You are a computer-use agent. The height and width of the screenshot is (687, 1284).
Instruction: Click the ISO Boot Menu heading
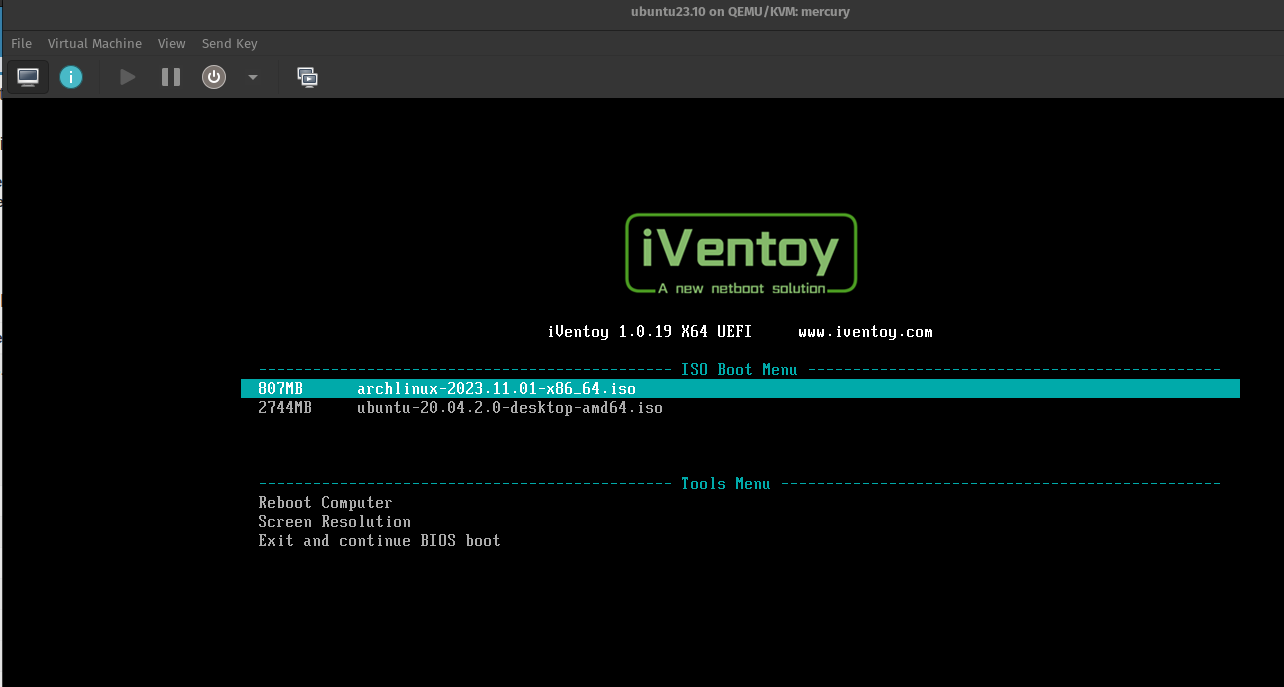pyautogui.click(x=739, y=370)
